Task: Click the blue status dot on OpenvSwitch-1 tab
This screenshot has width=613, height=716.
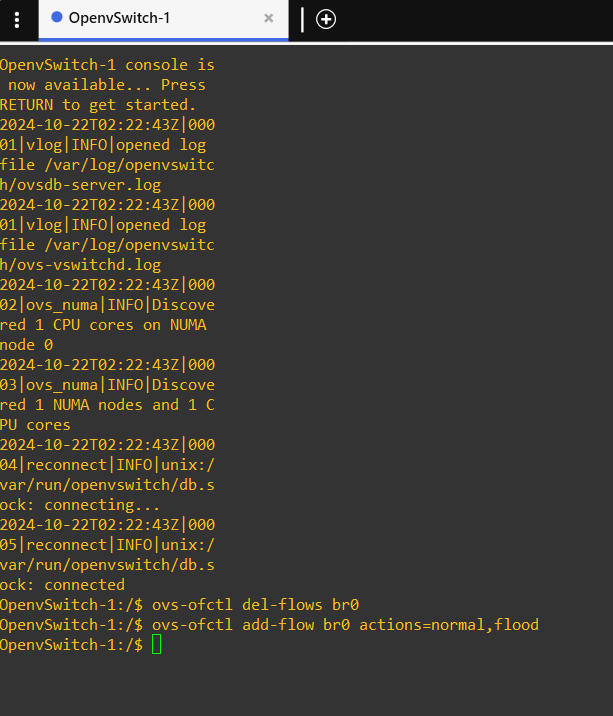Action: (57, 17)
